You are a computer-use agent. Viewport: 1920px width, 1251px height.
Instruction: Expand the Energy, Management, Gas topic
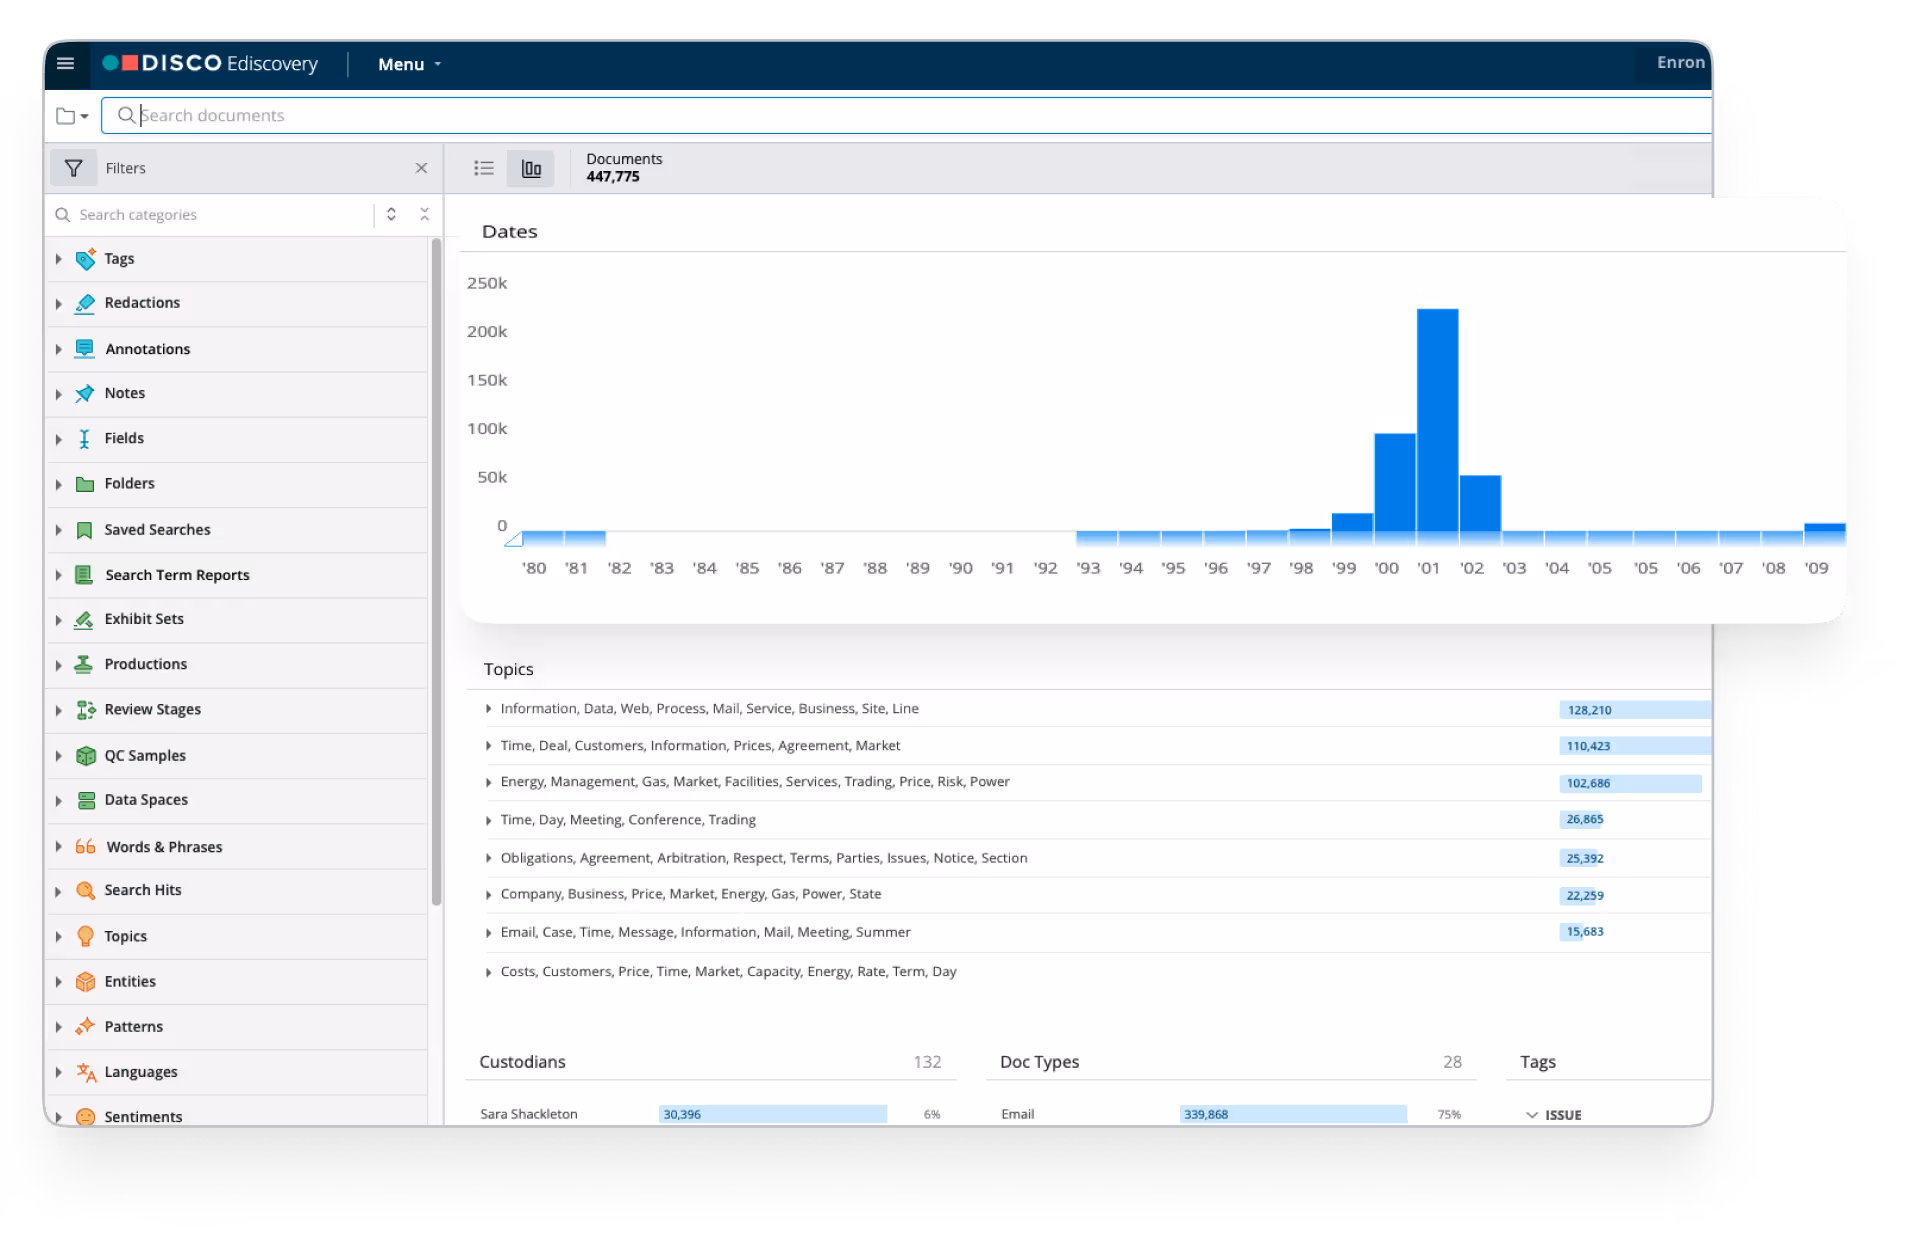pyautogui.click(x=488, y=782)
